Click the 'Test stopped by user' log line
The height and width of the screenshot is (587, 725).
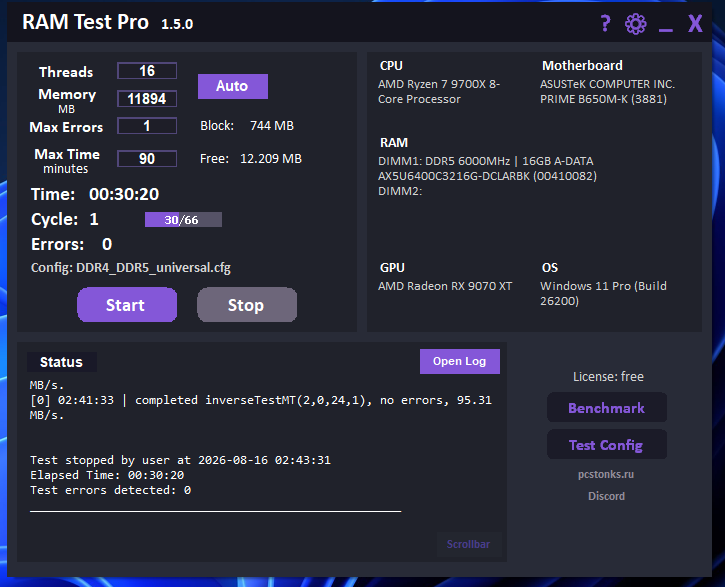180,460
